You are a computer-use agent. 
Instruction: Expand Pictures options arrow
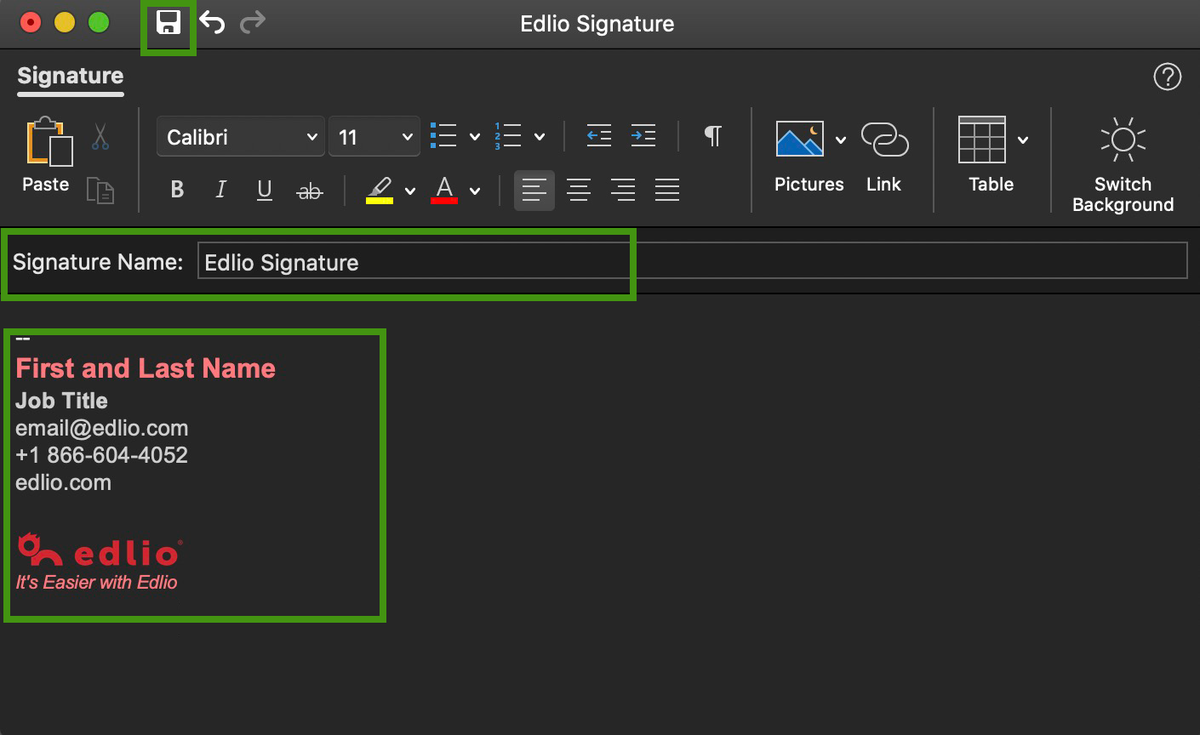[x=841, y=140]
